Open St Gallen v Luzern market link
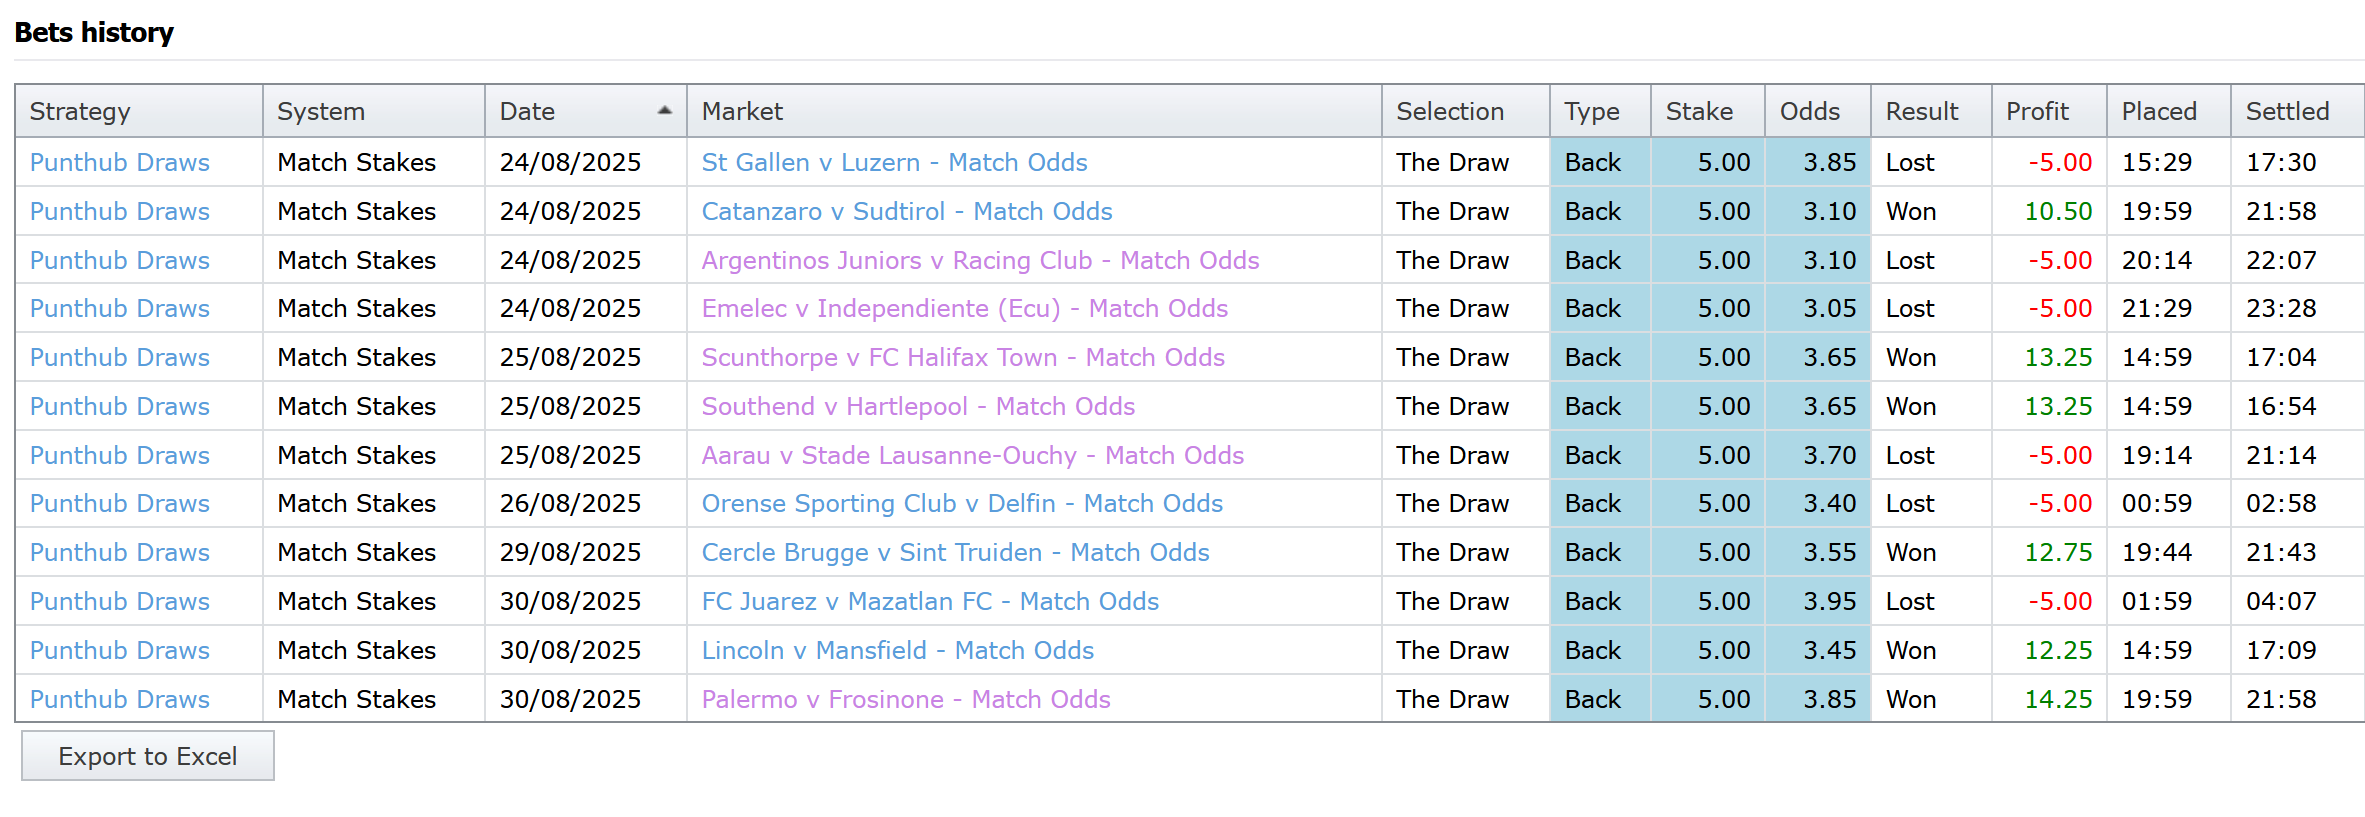Image resolution: width=2365 pixels, height=817 pixels. (894, 162)
